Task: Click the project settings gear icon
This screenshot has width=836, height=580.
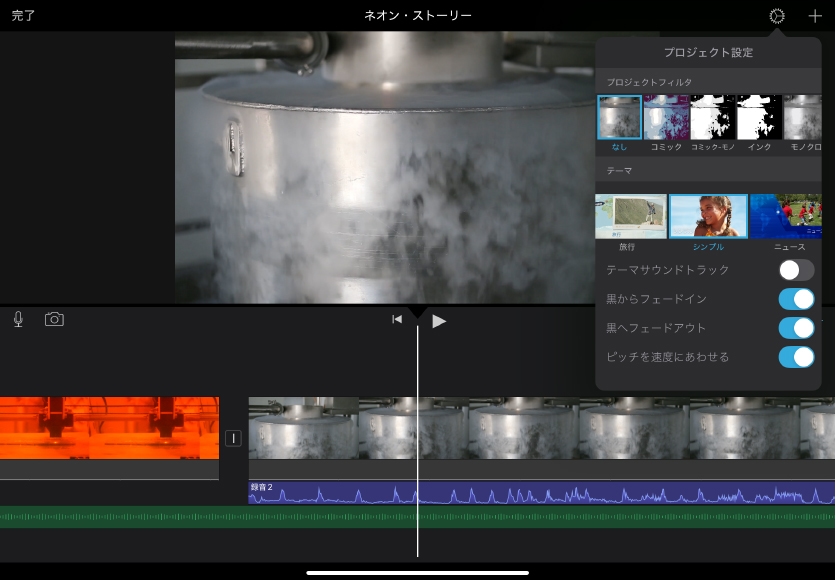Action: coord(776,16)
